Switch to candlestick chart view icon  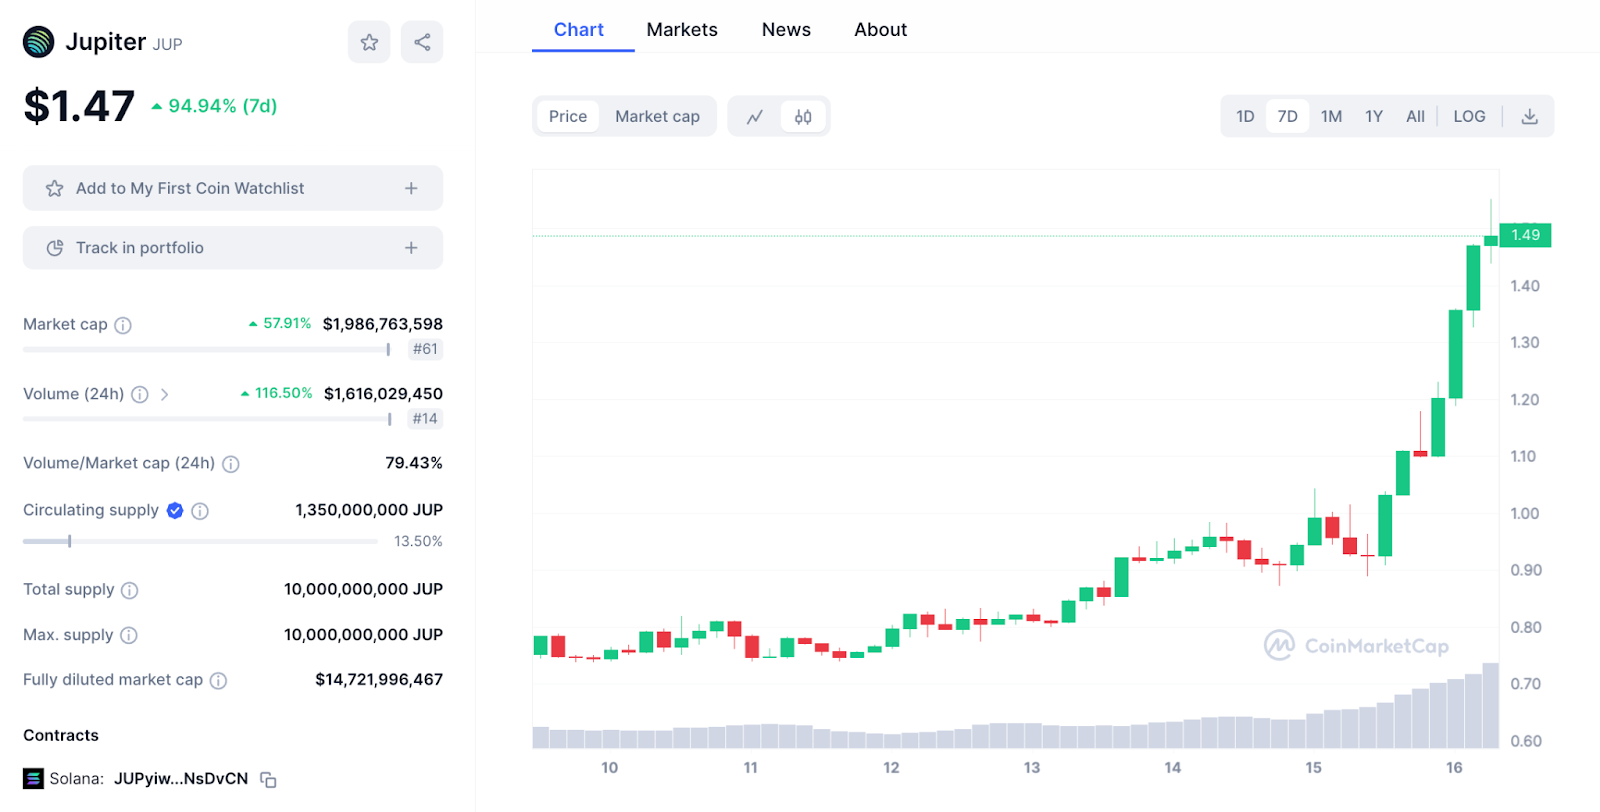[x=803, y=117]
